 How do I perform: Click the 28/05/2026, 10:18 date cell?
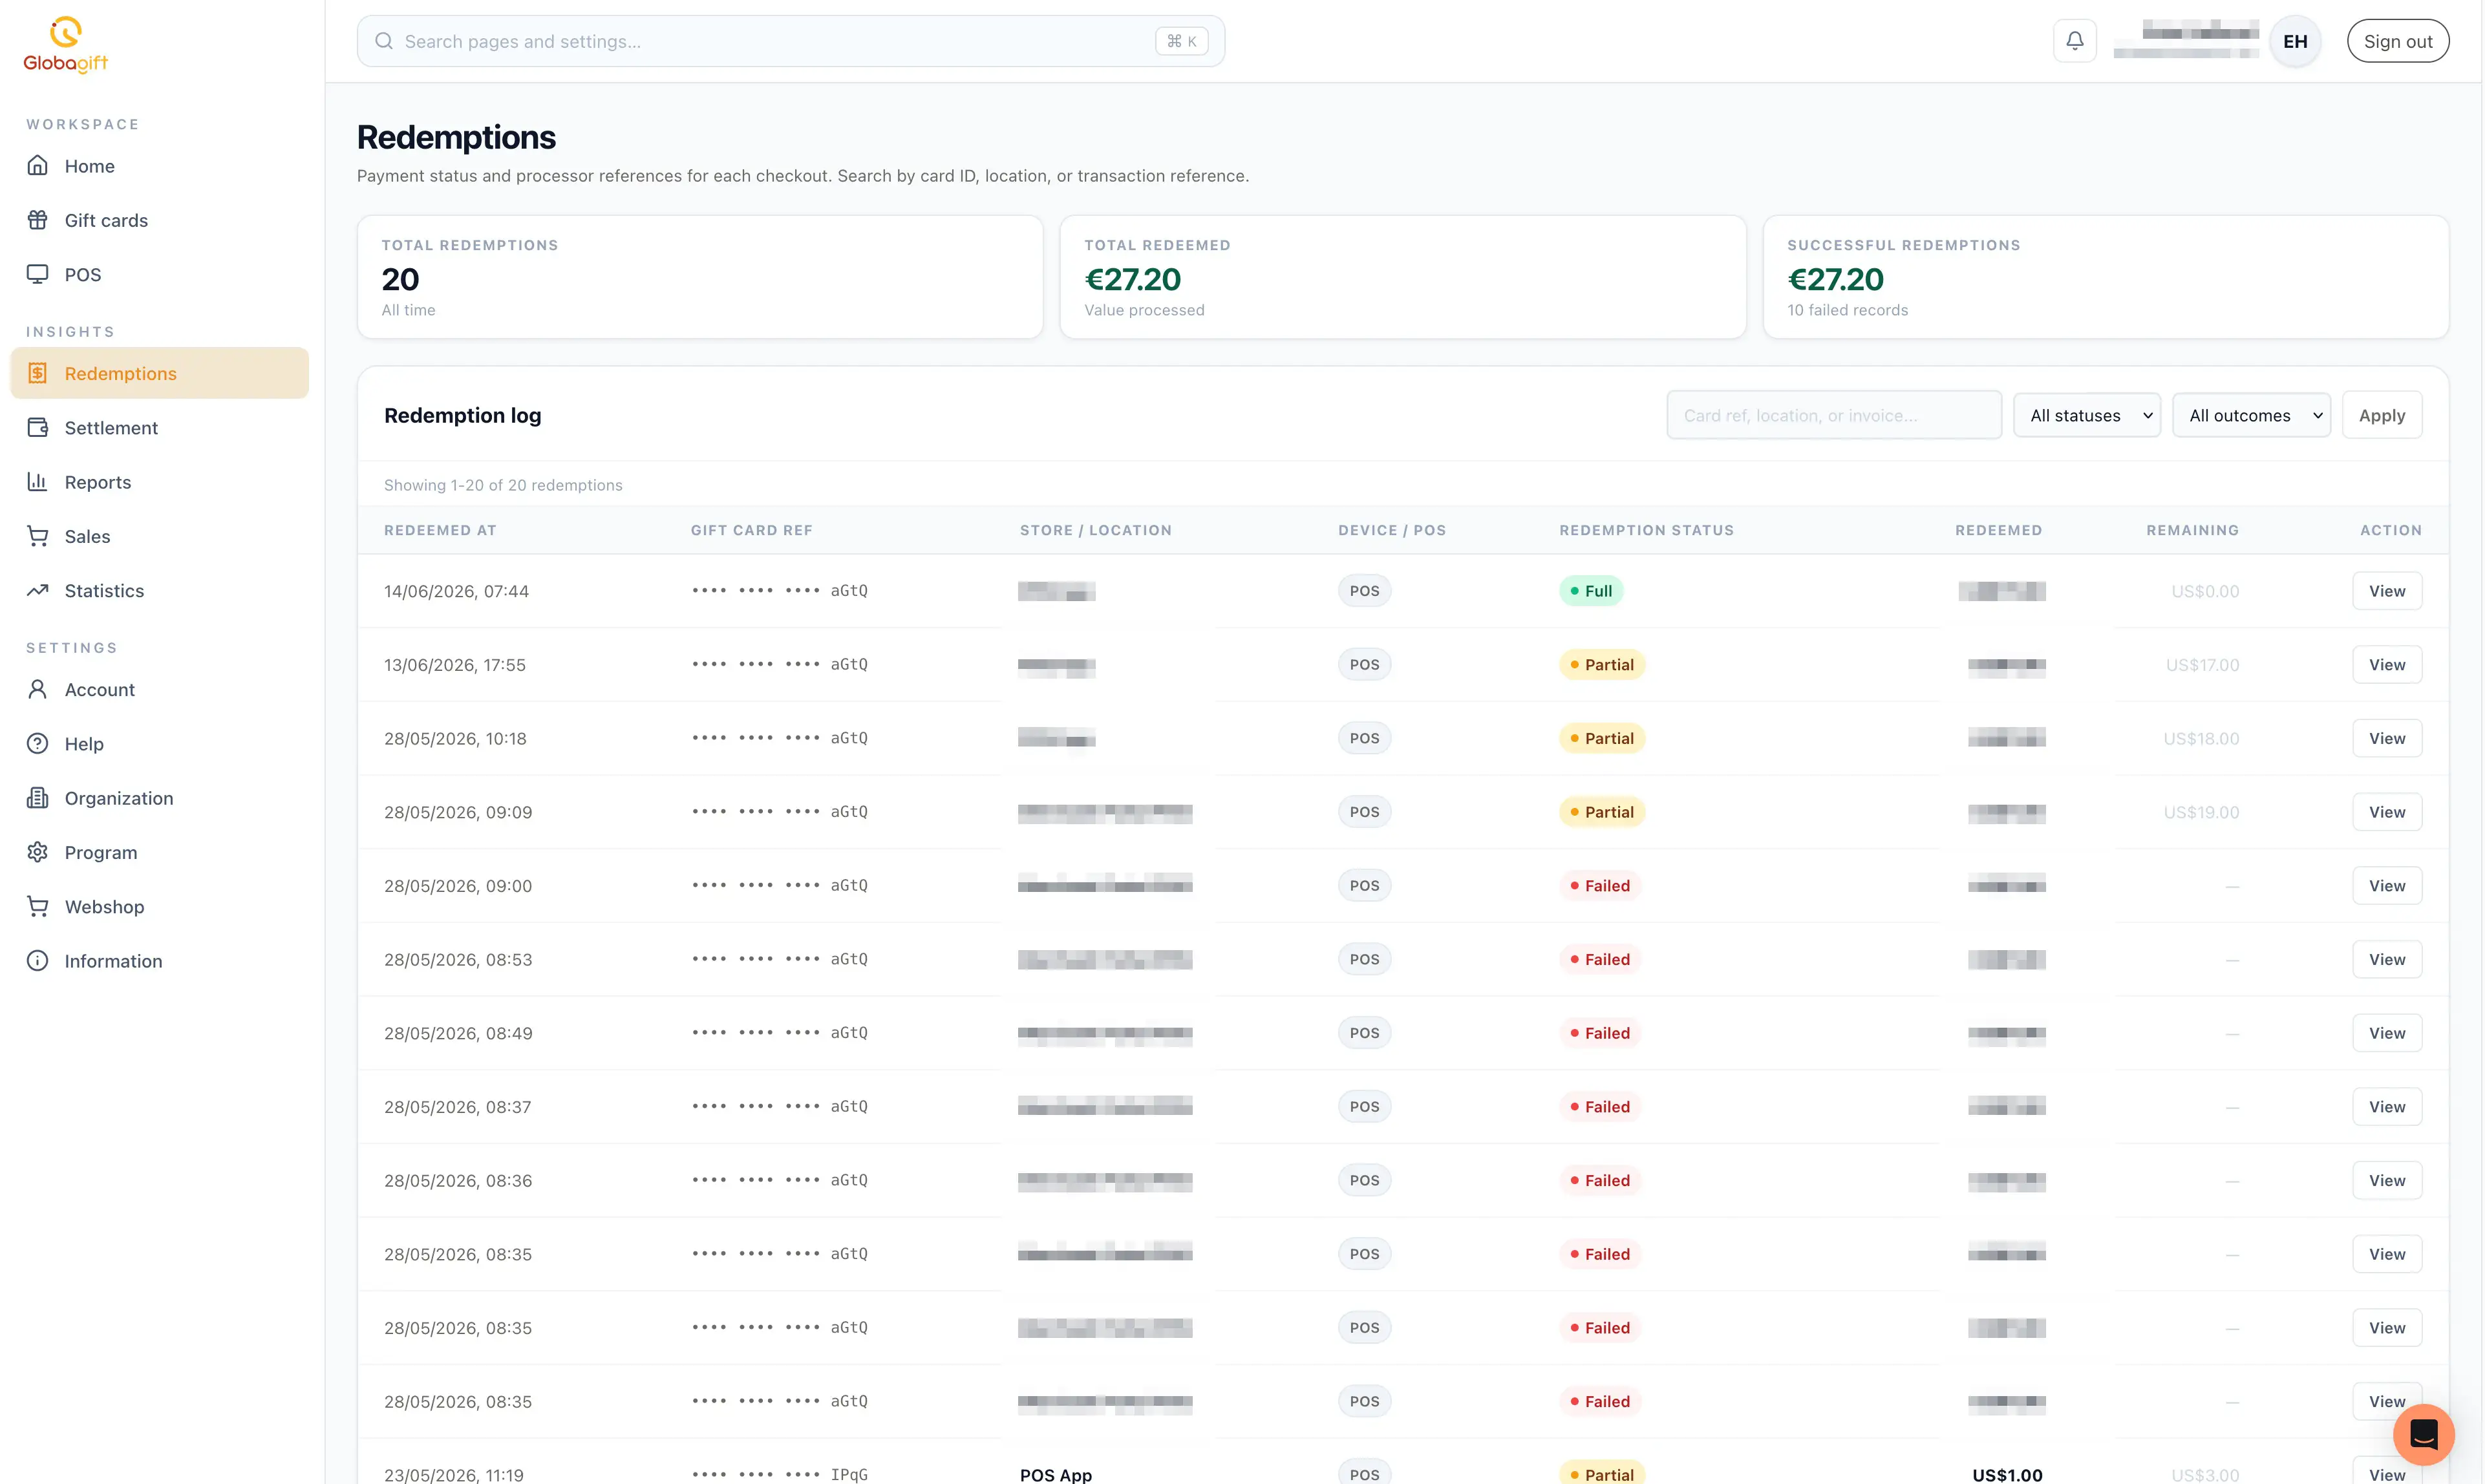pyautogui.click(x=455, y=738)
